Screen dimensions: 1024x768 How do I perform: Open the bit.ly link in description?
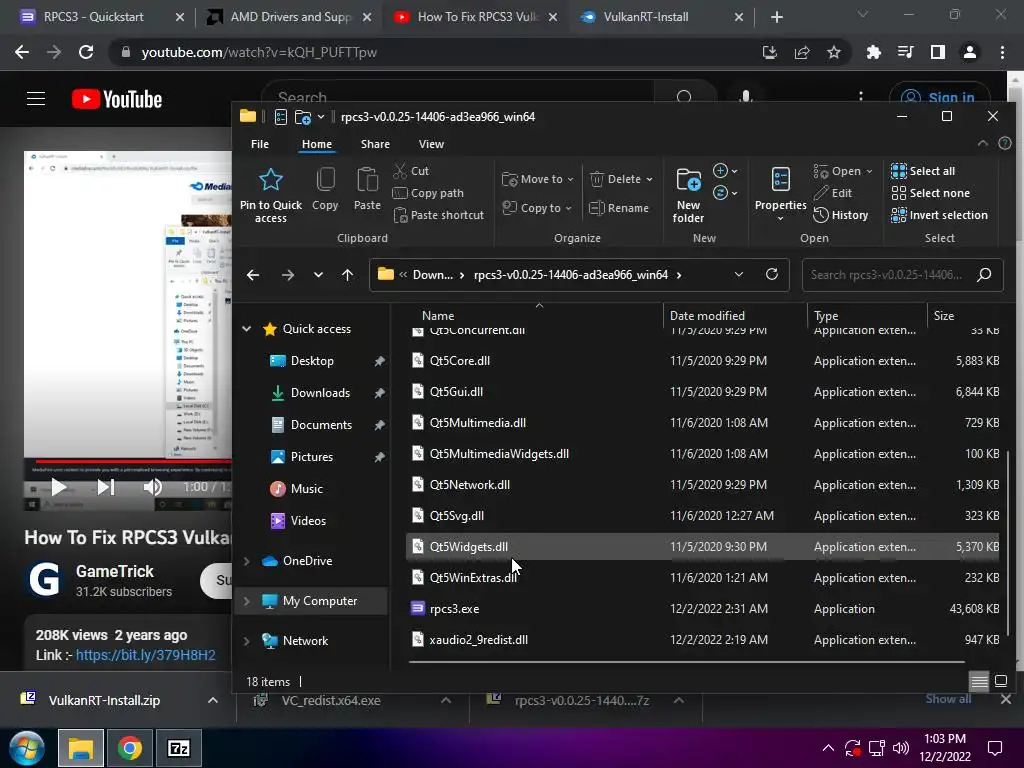tap(146, 655)
